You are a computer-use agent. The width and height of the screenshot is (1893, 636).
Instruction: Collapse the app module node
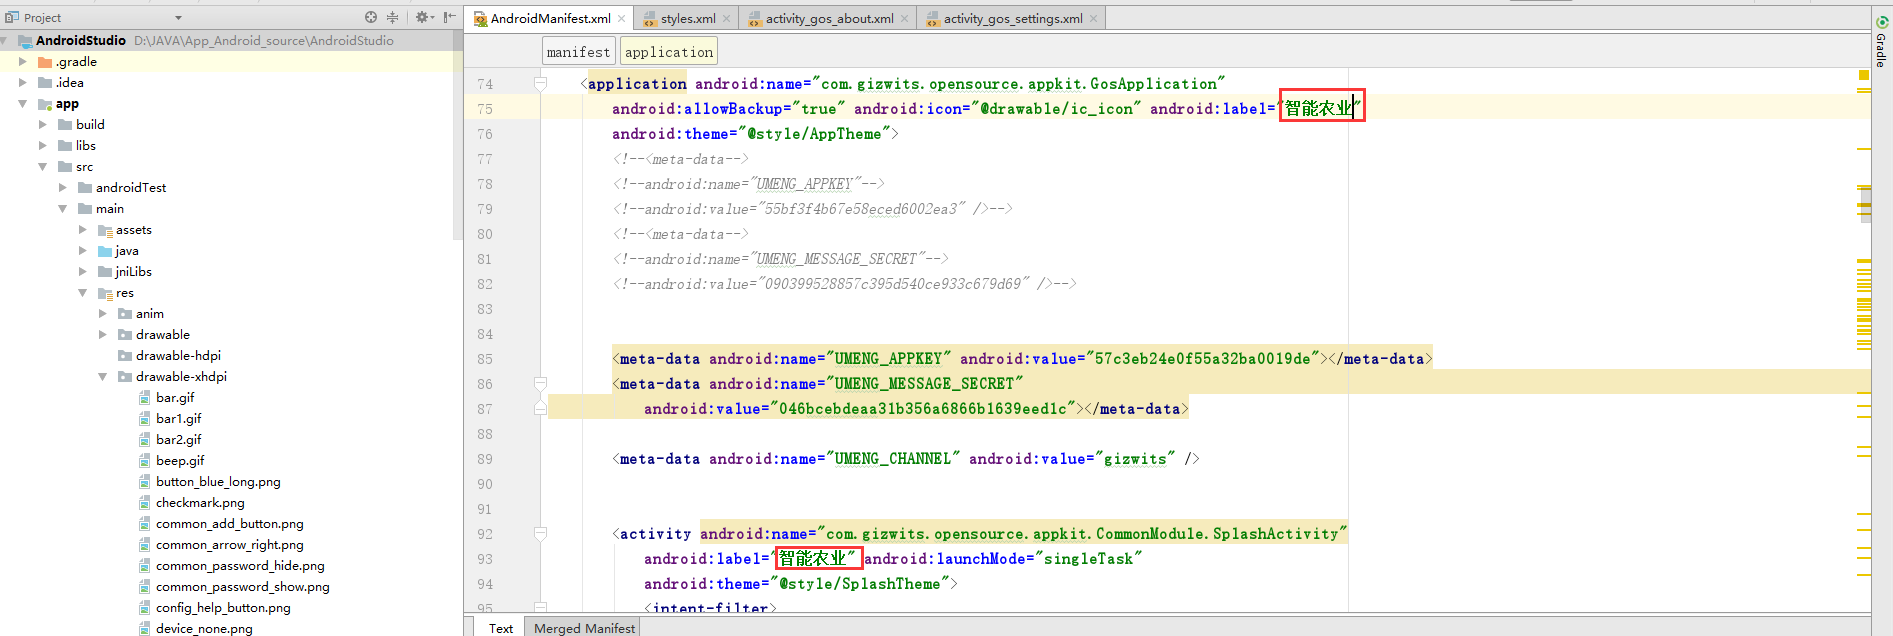click(23, 104)
